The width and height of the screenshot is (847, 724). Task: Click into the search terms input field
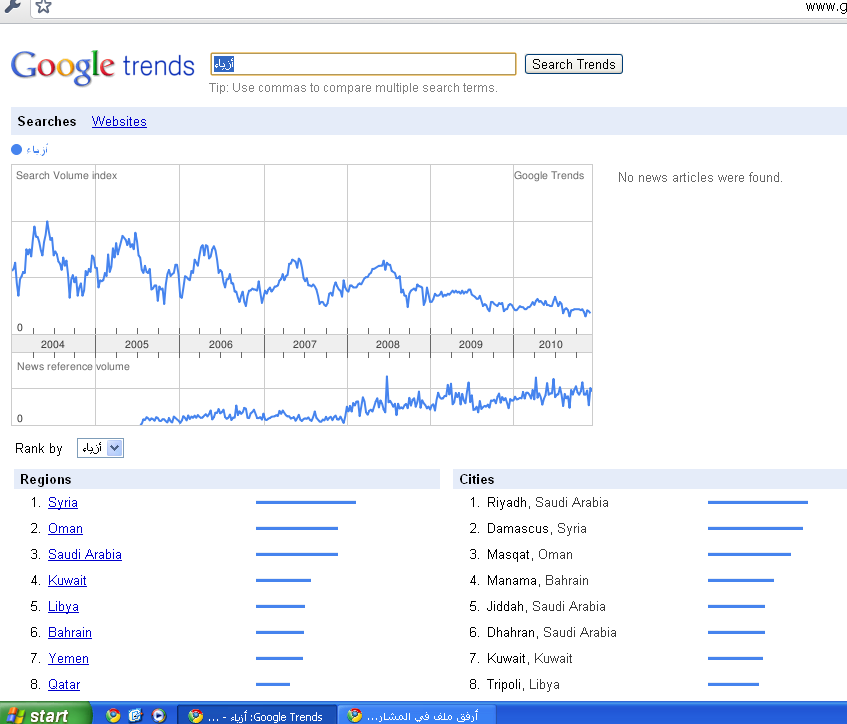[x=363, y=64]
